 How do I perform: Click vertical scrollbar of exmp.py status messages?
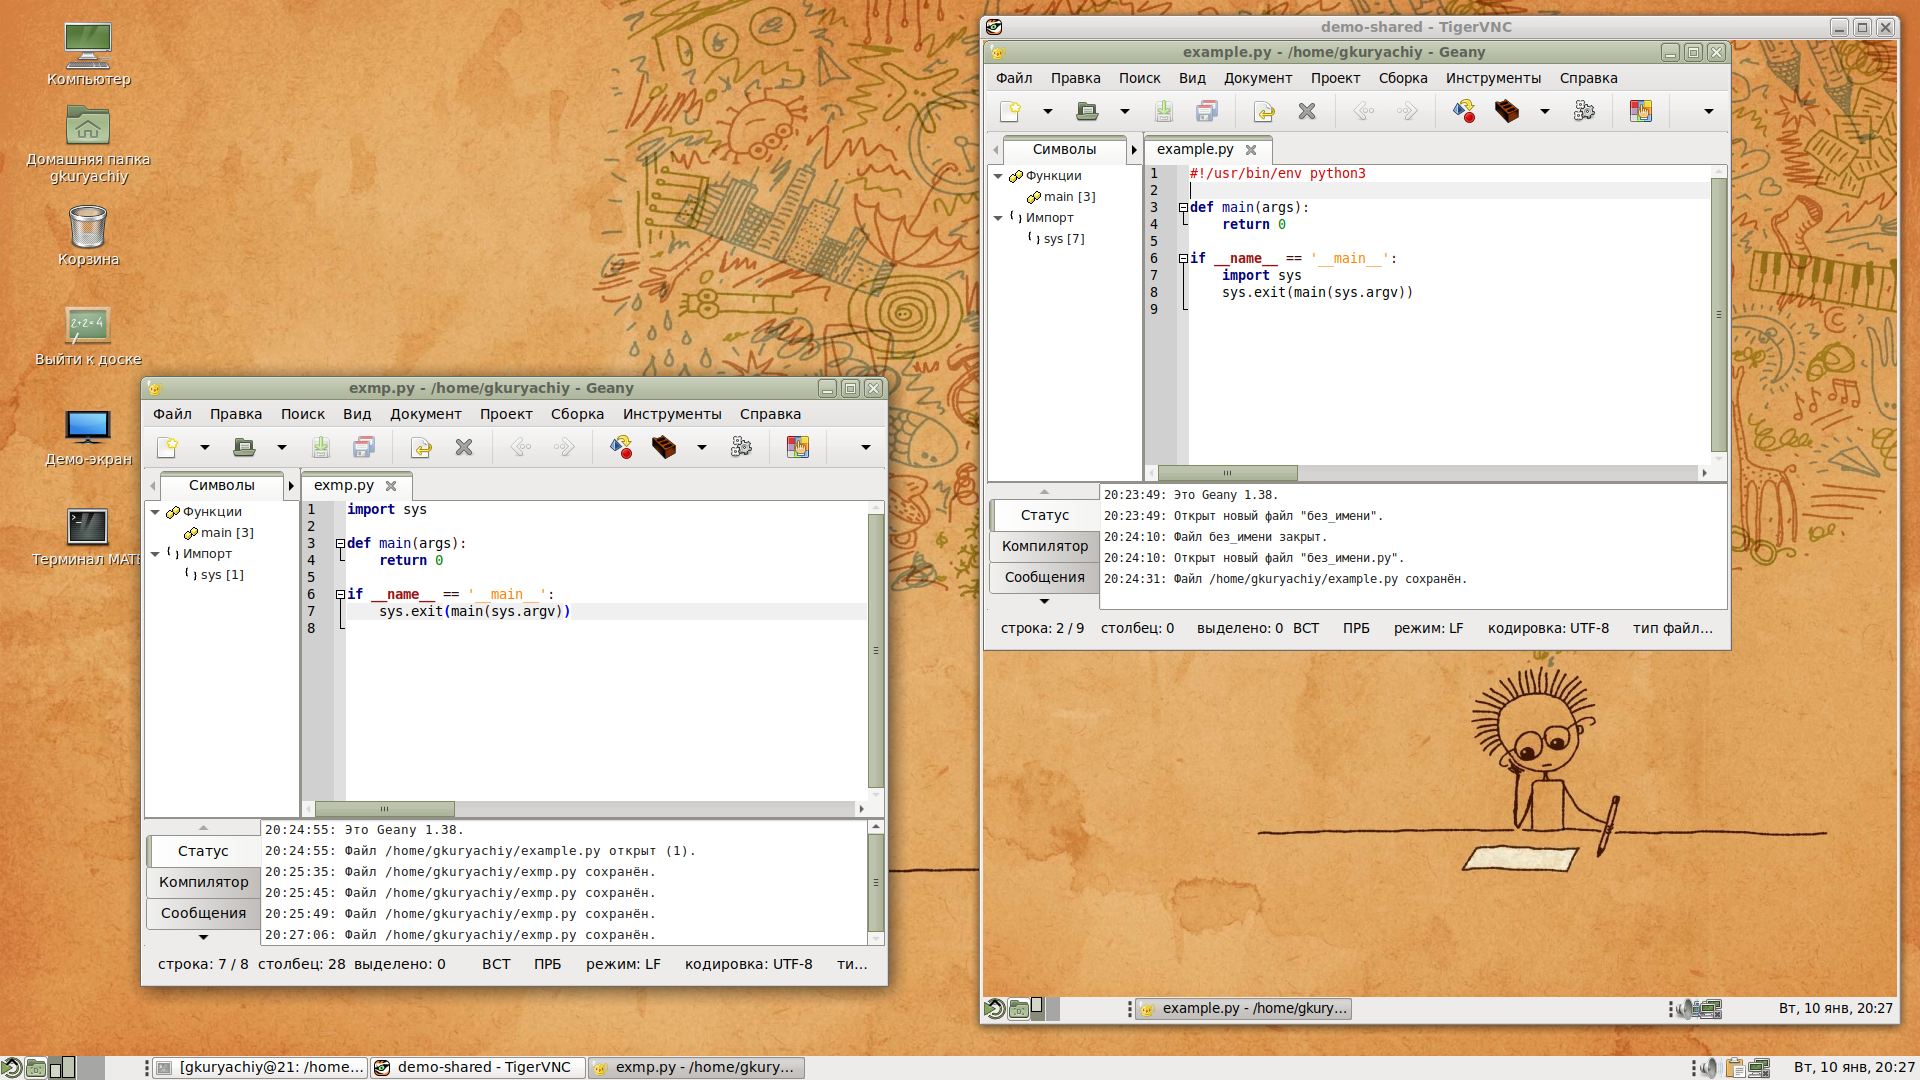pos(876,883)
